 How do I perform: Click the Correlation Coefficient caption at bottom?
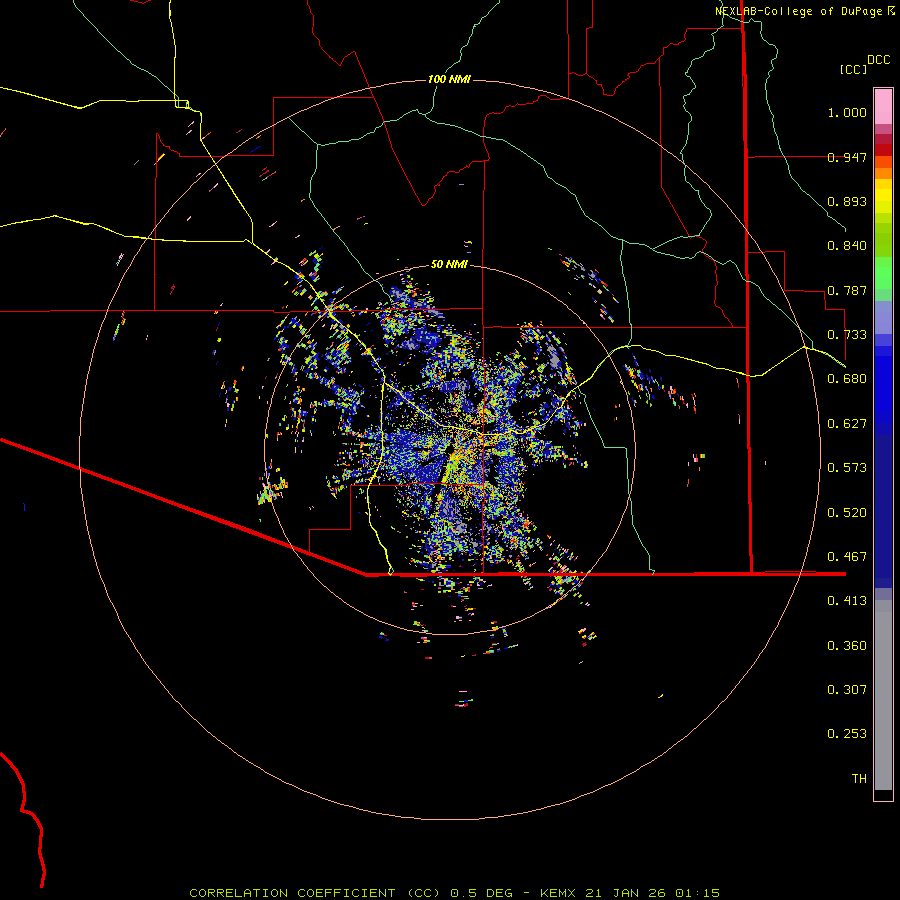tap(454, 893)
